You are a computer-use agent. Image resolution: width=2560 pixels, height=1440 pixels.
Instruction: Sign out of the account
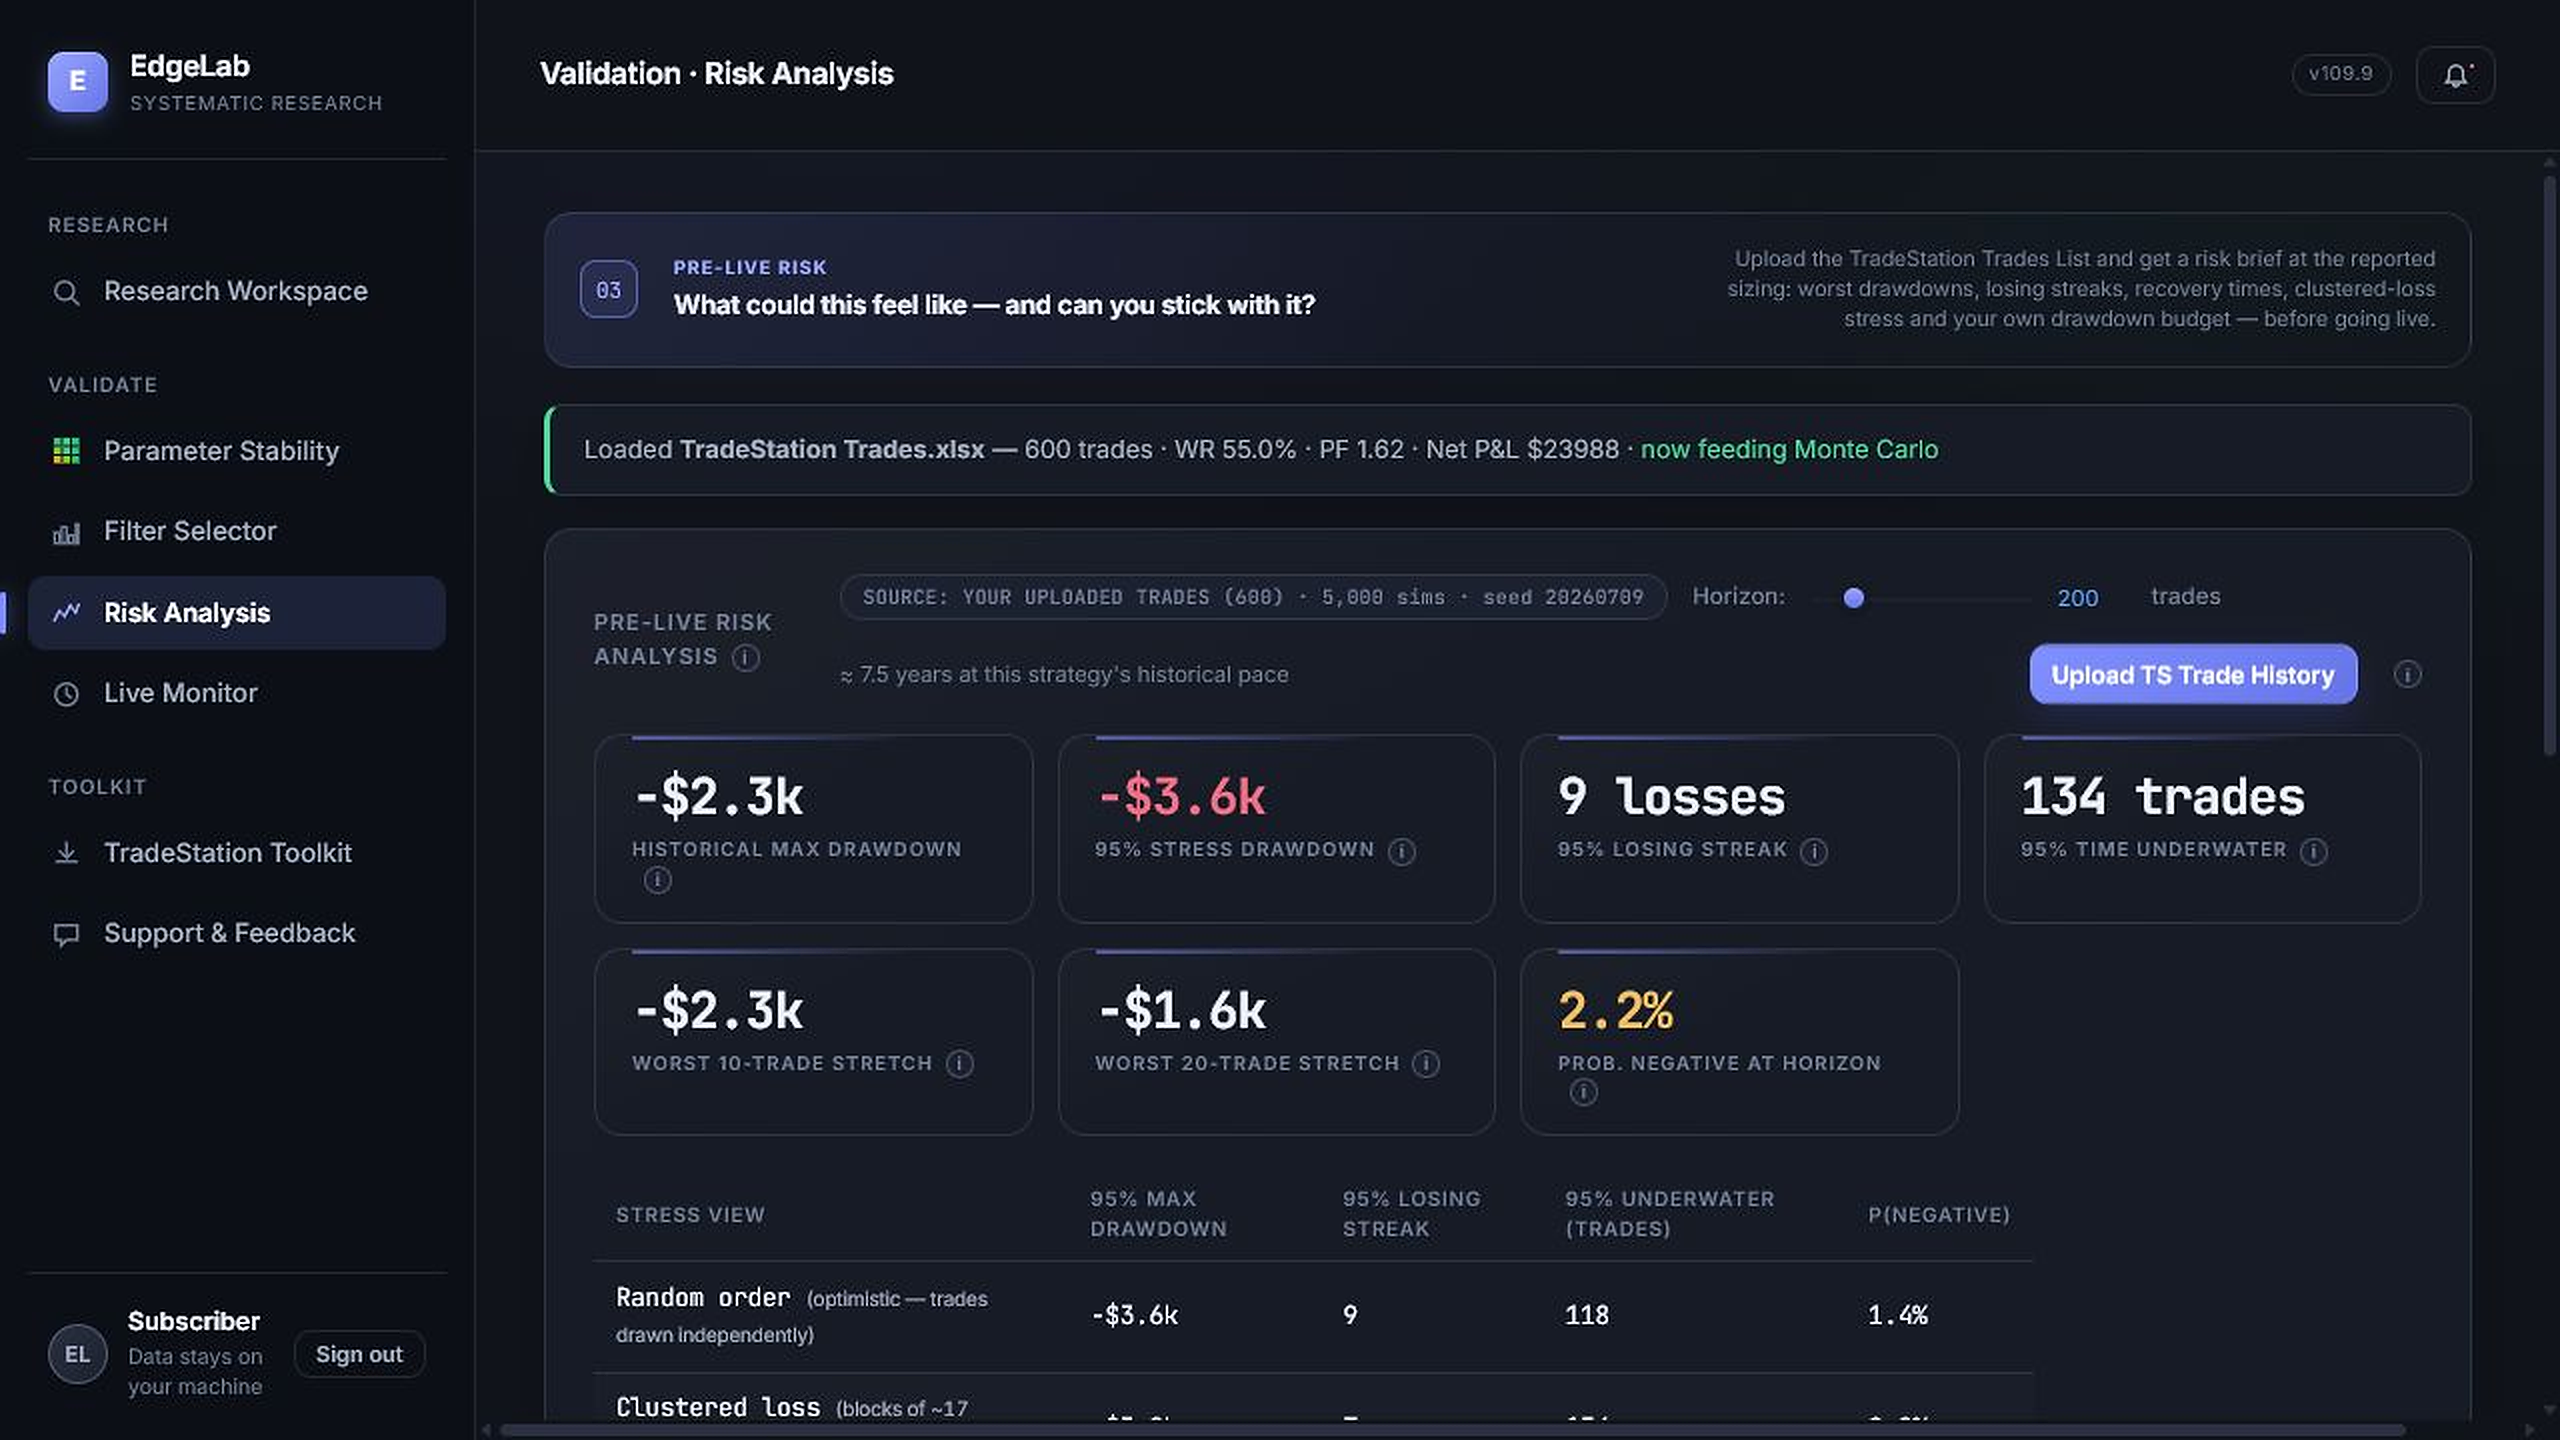359,1354
